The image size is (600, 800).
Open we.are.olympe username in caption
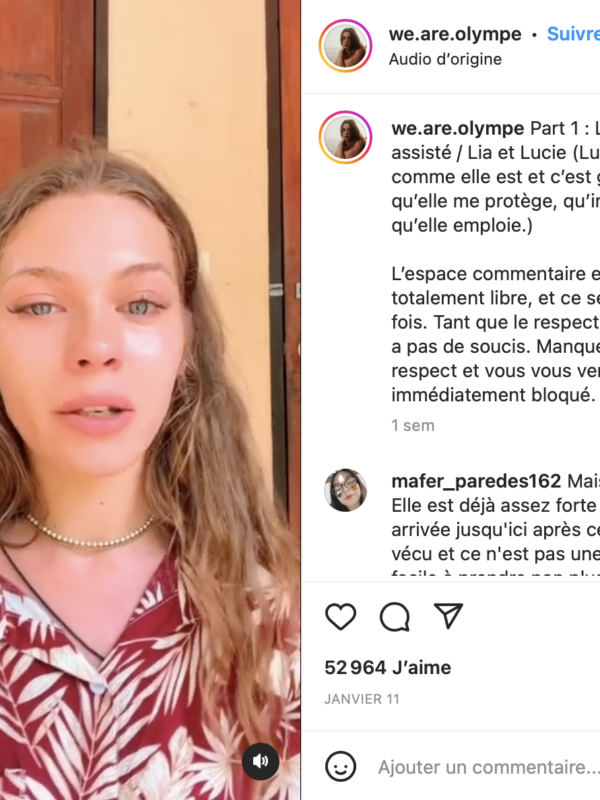458,128
